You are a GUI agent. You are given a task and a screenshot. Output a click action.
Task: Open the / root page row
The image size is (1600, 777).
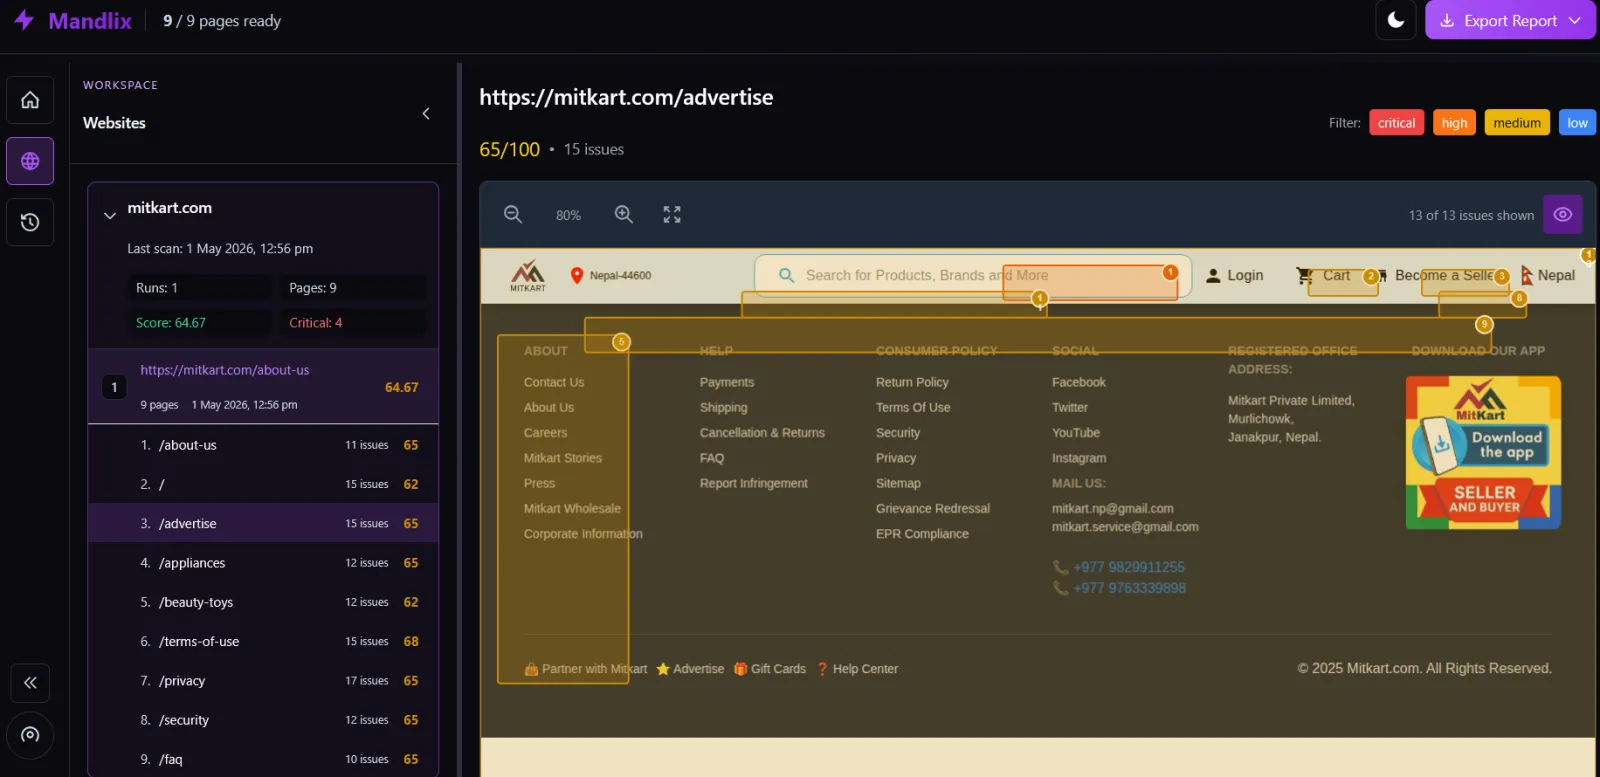[x=263, y=484]
